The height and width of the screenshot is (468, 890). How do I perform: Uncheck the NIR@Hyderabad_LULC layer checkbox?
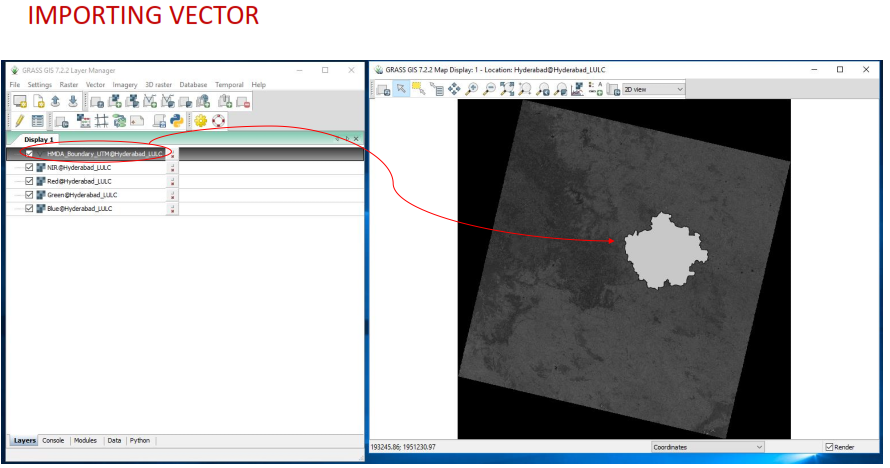point(29,168)
